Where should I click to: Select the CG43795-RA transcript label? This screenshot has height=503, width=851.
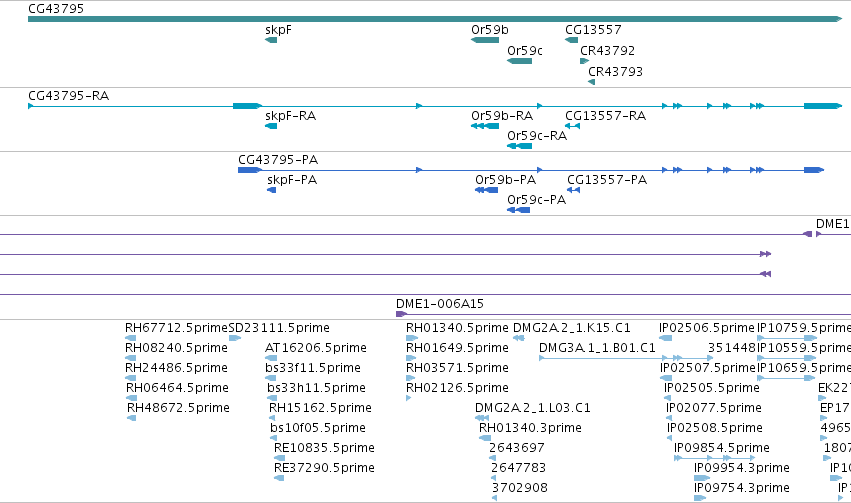(68, 96)
